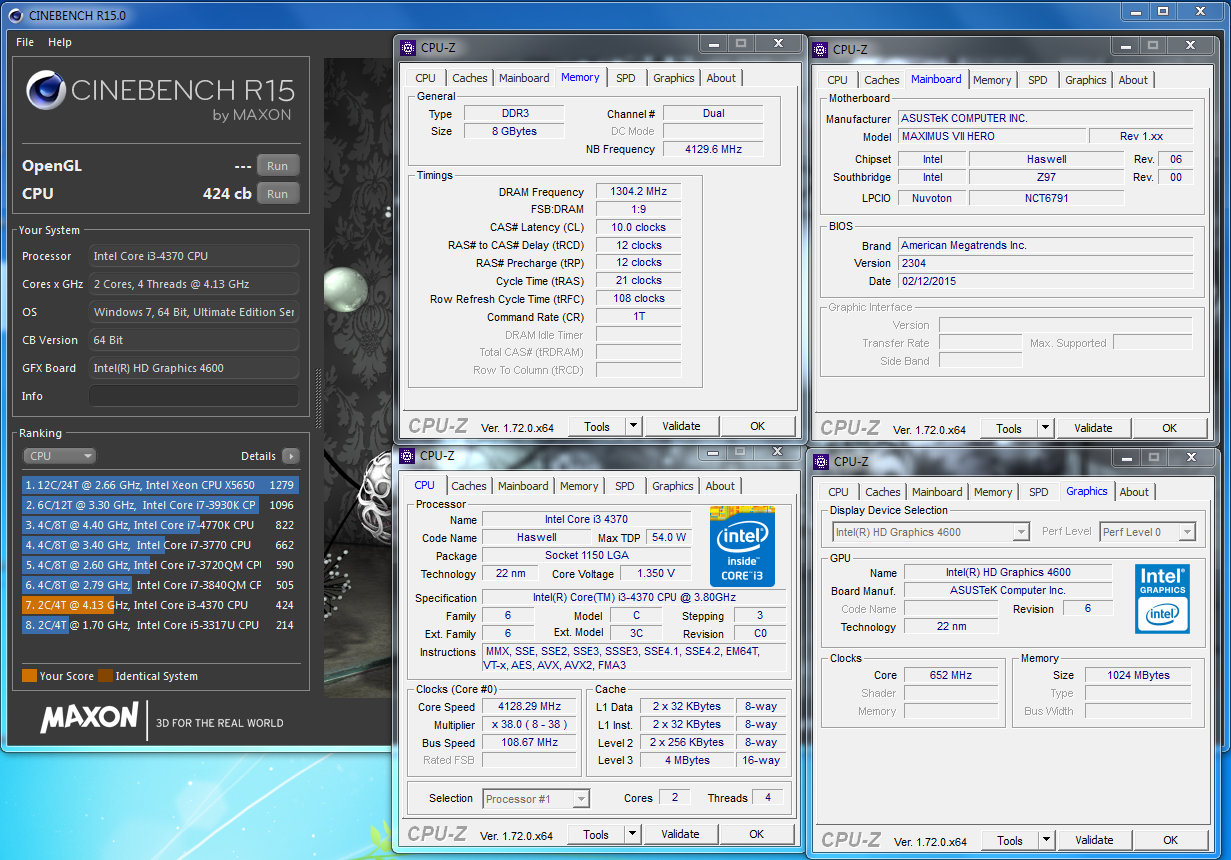Click the Identical System brown legend swatch
Viewport: 1231px width, 860px height.
[105, 676]
